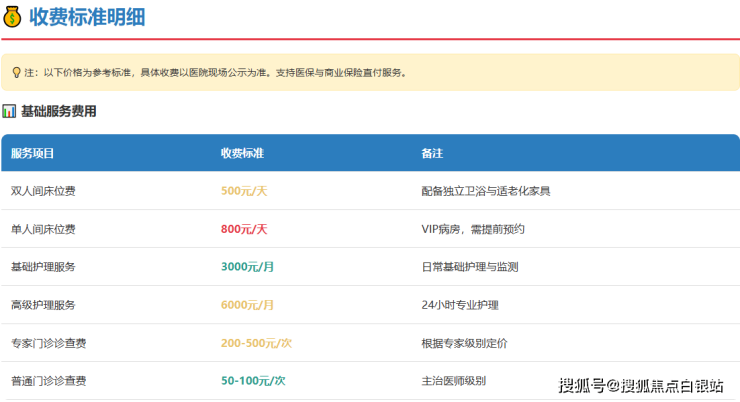Select the 单人间床位费 row label
Viewport: 740px width, 402px height.
coord(43,229)
